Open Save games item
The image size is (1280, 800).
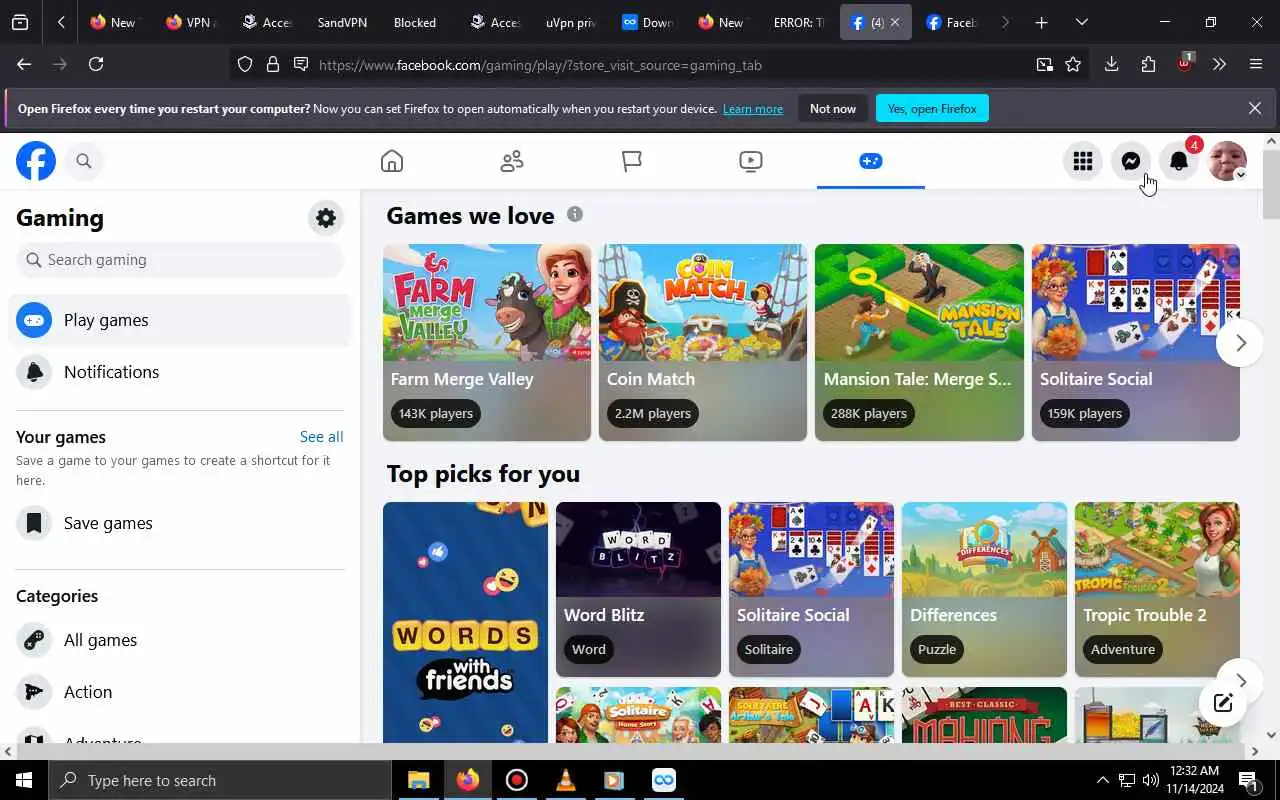[180, 523]
